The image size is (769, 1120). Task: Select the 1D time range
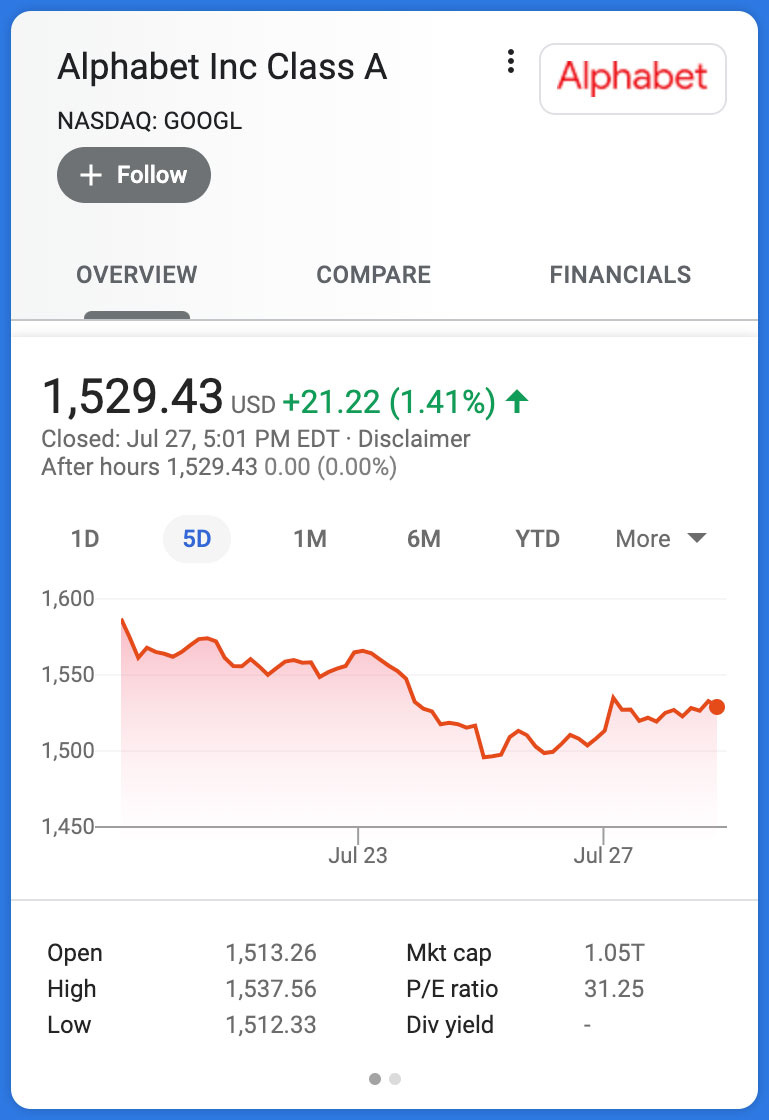tap(85, 539)
